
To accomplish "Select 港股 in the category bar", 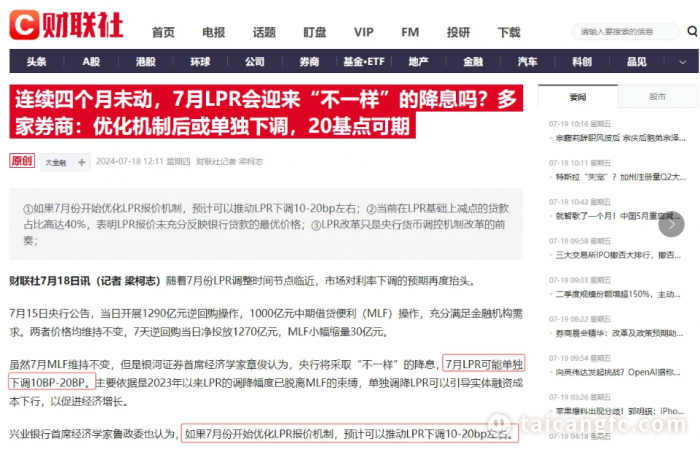I will (x=146, y=62).
